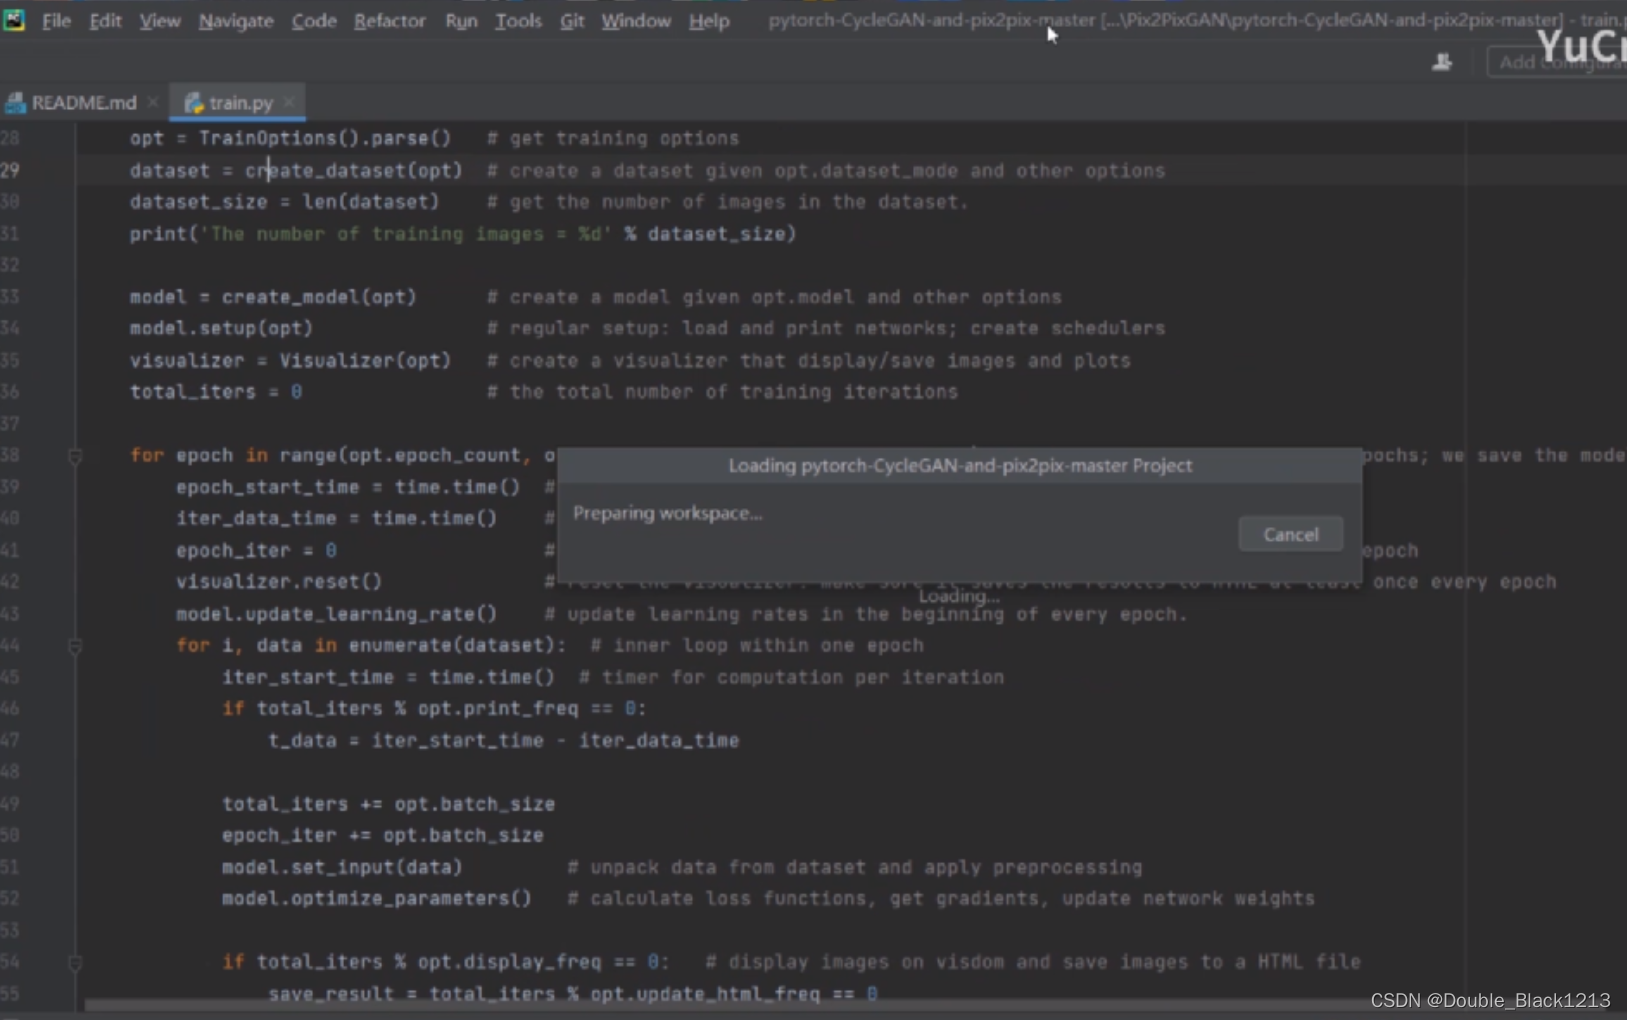Click 'create_dataset(opt)' on line 29
Image resolution: width=1627 pixels, height=1020 pixels.
tap(354, 170)
